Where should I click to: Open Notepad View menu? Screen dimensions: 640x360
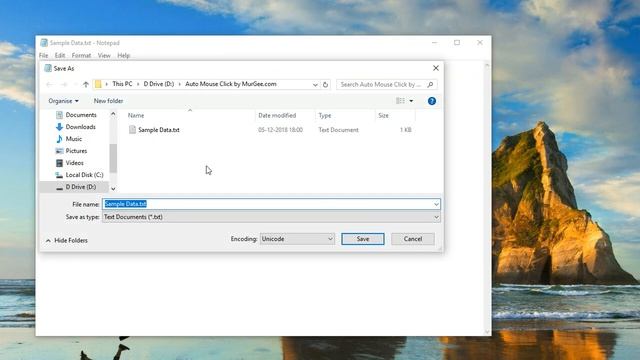104,55
